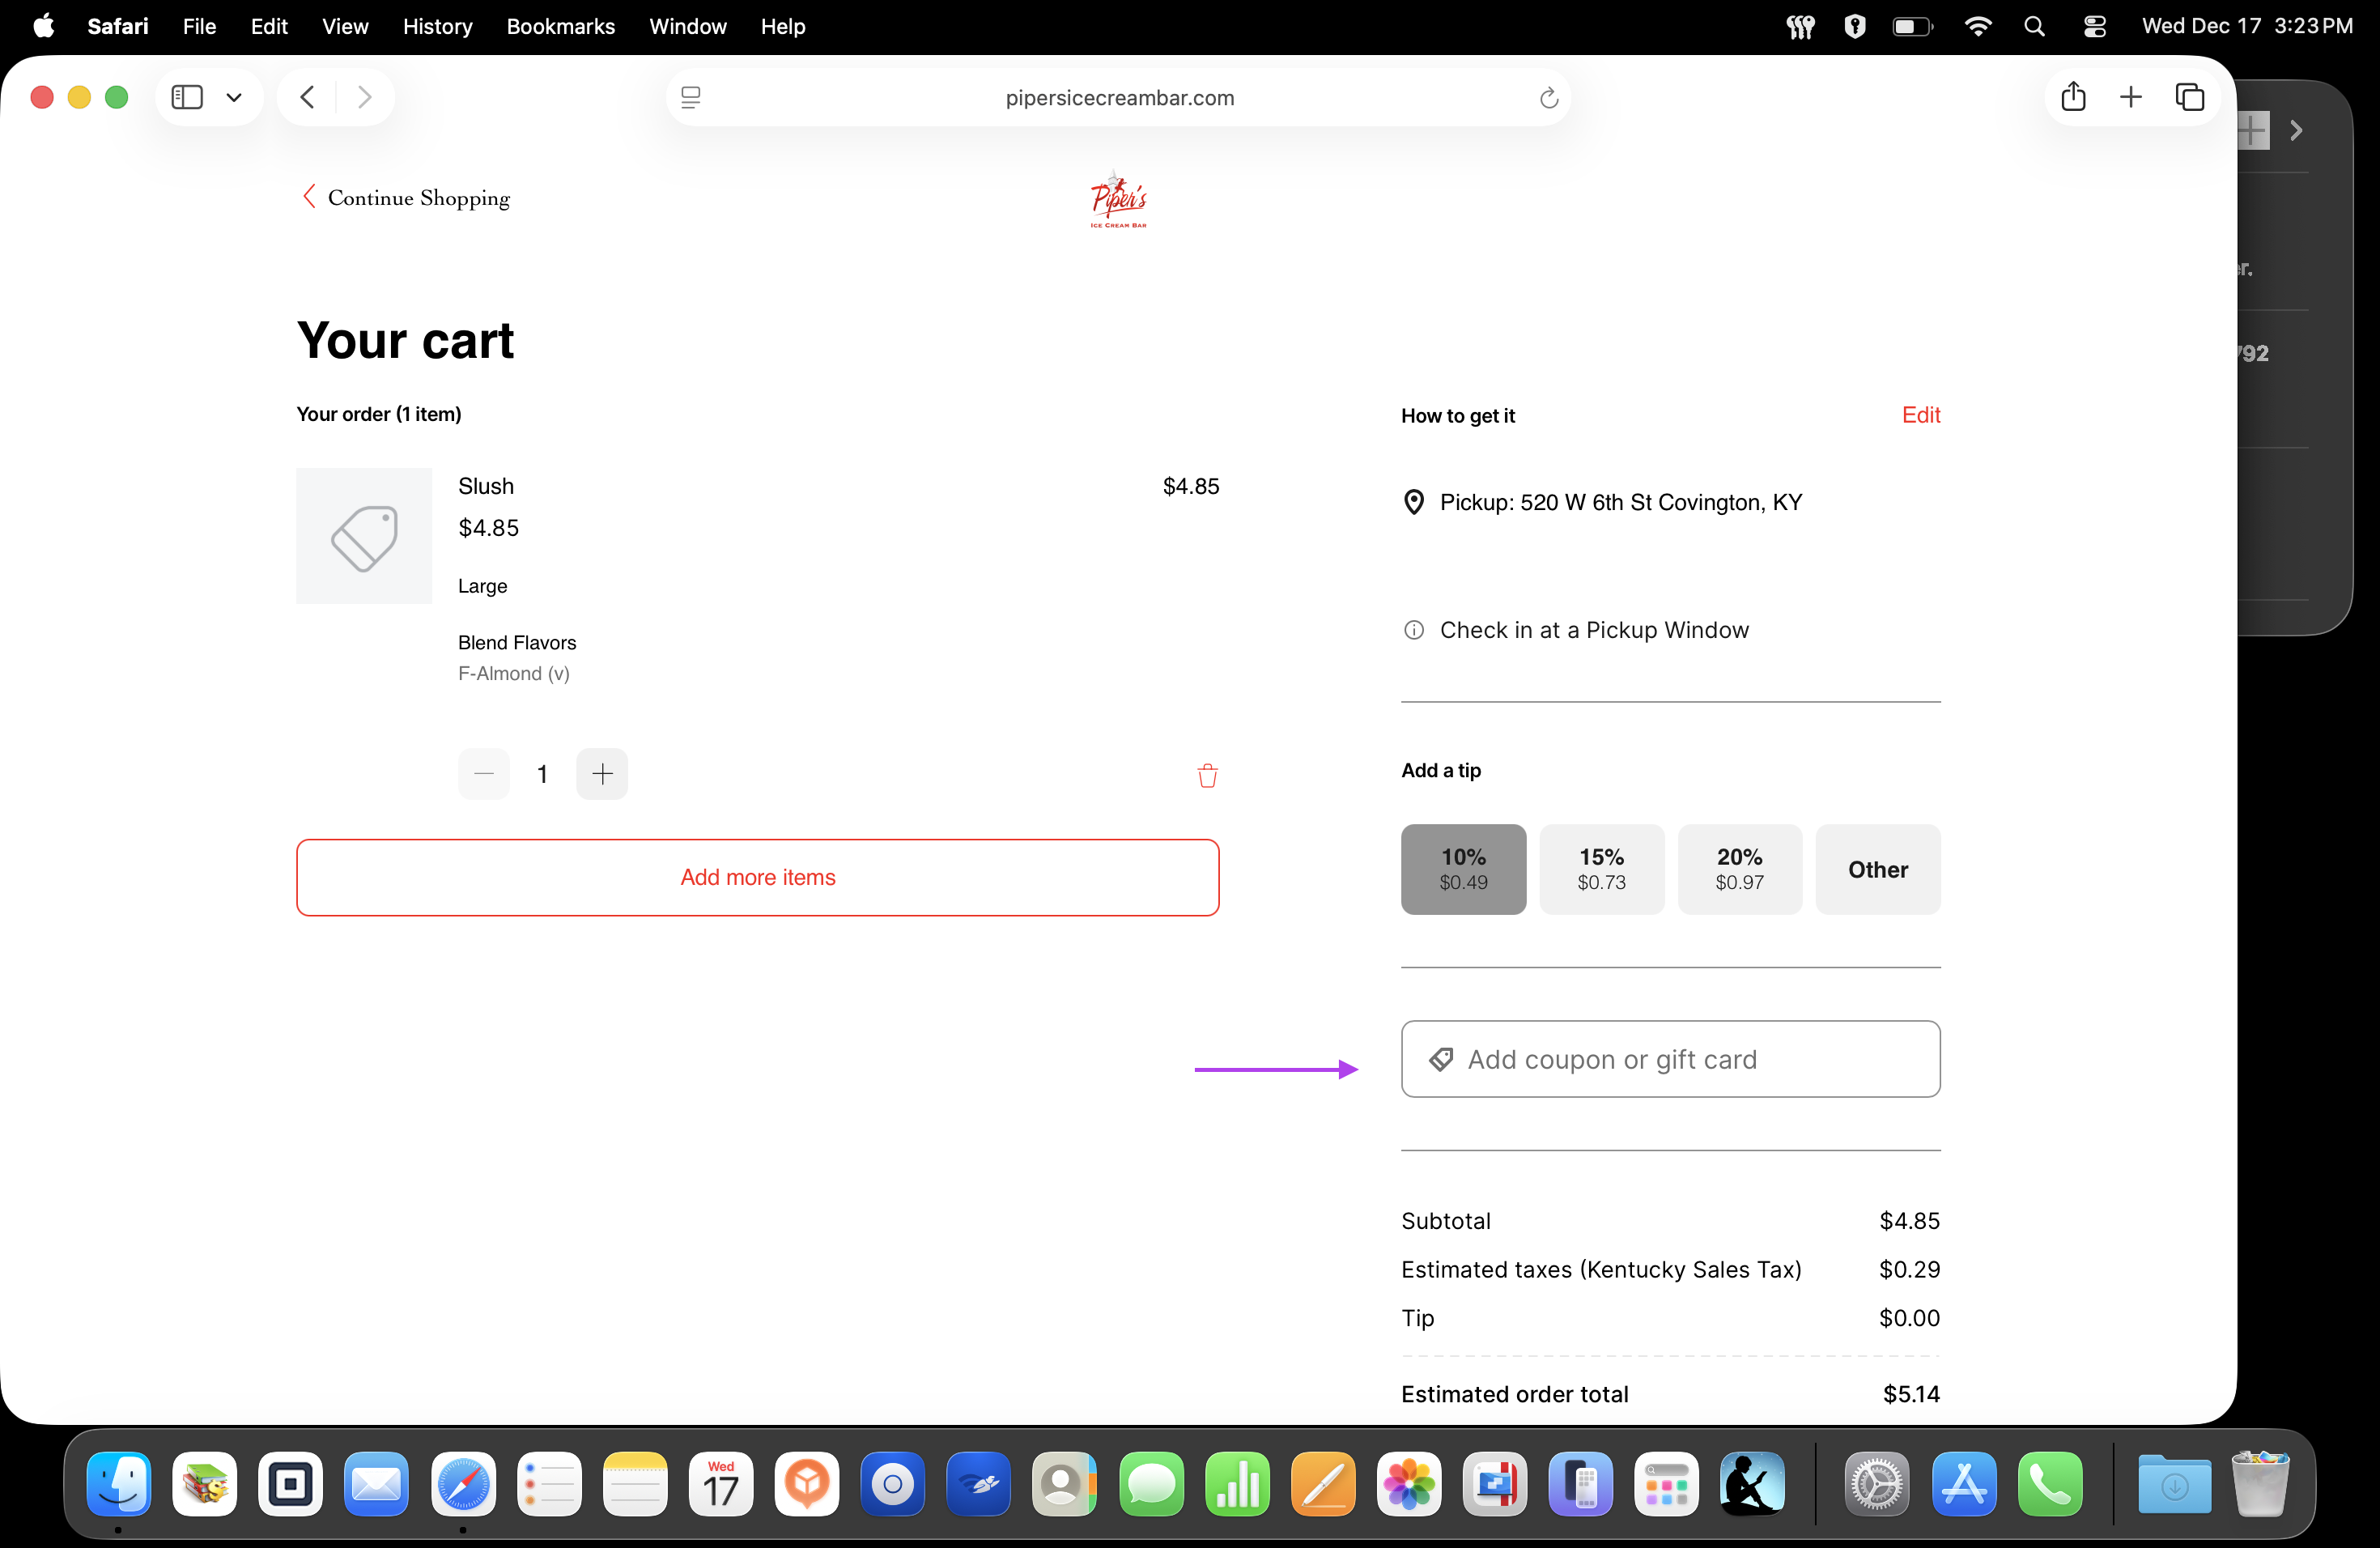The width and height of the screenshot is (2380, 1548).
Task: Open the File menu
Action: point(199,26)
